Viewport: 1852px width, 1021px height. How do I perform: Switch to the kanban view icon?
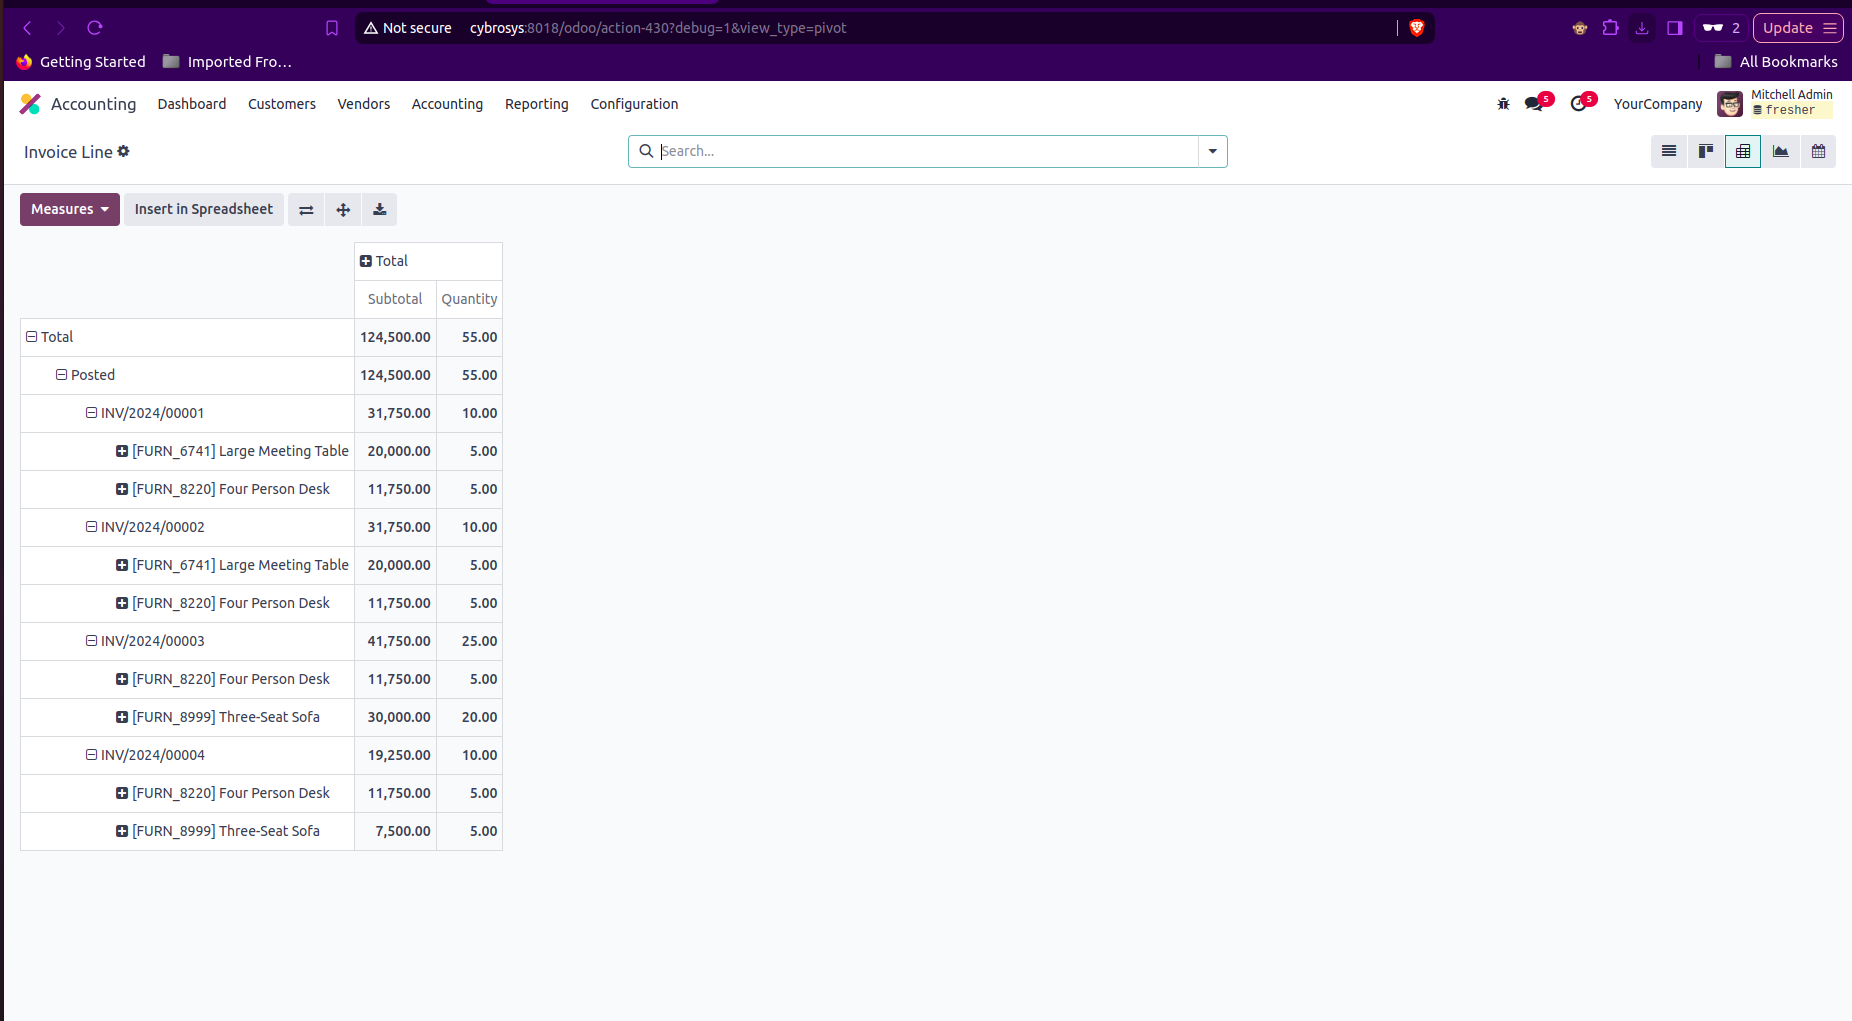pyautogui.click(x=1706, y=151)
